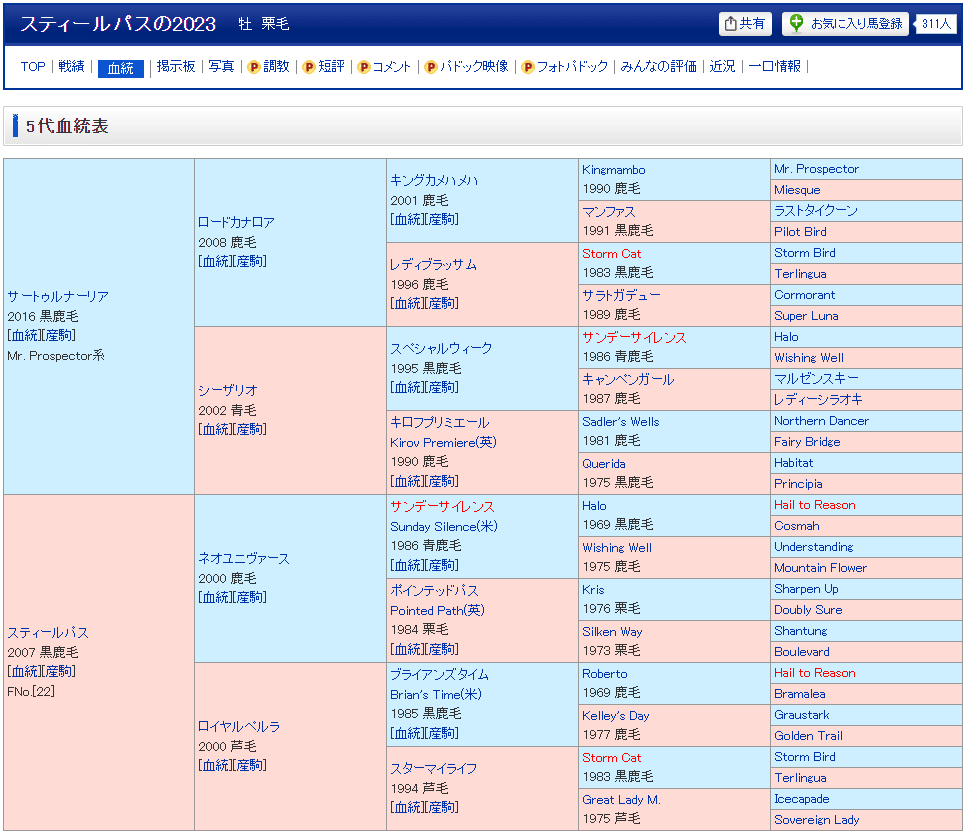The height and width of the screenshot is (833, 964).
Task: Open キロフプリミエール horse link
Action: click(x=440, y=422)
